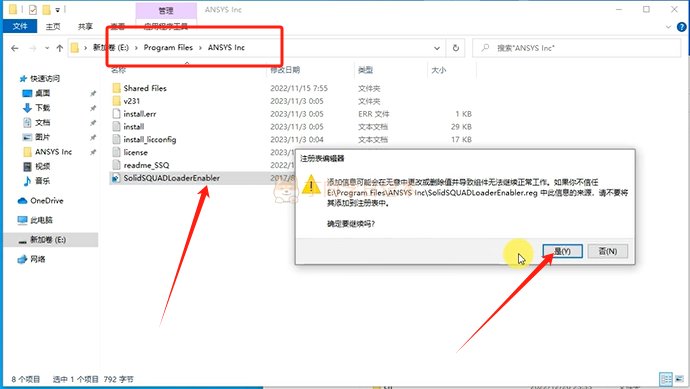Screen dimensions: 690x389
Task: Sort by 修改日期 column header
Action: [x=285, y=70]
